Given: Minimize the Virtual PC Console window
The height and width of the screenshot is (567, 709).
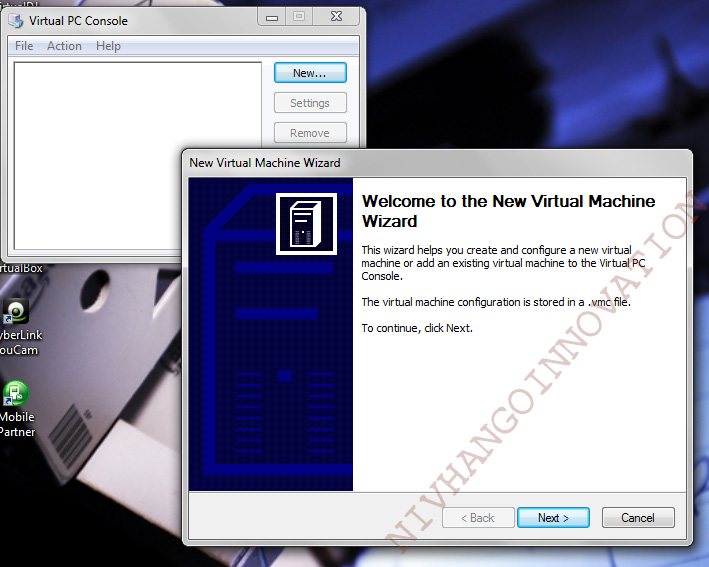Looking at the screenshot, I should pos(272,17).
